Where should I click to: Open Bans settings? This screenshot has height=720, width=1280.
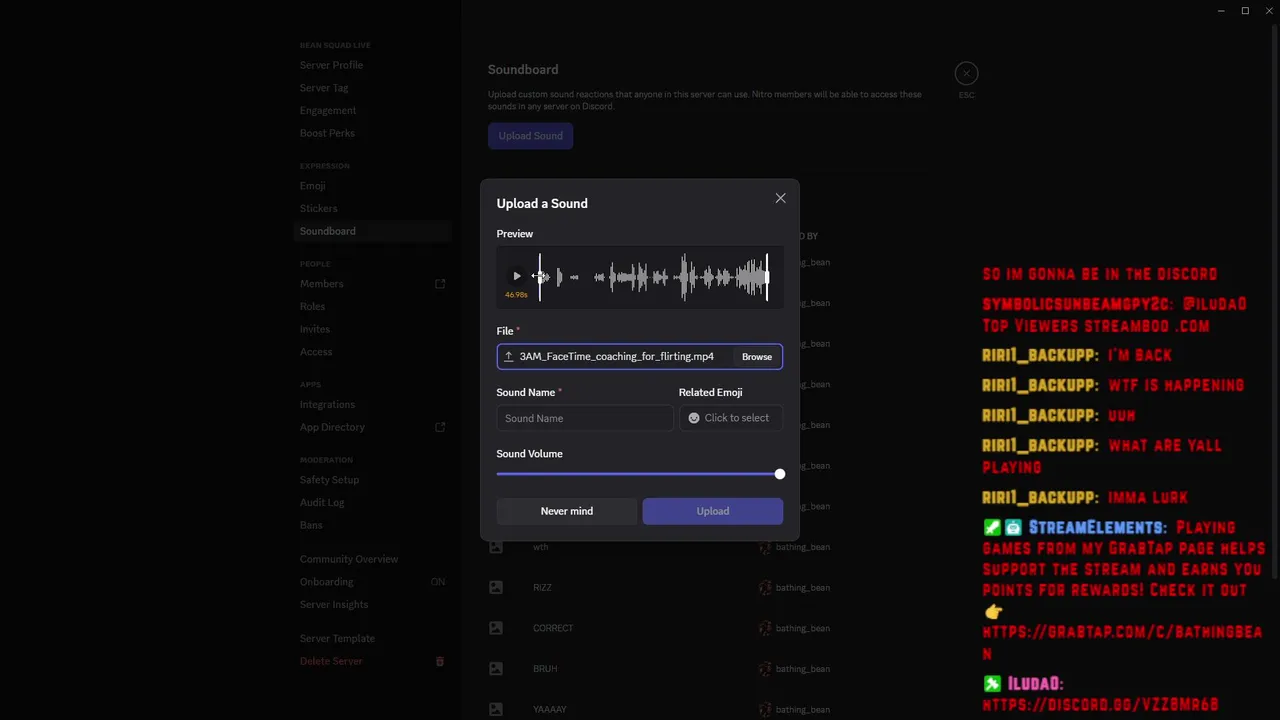(x=311, y=525)
